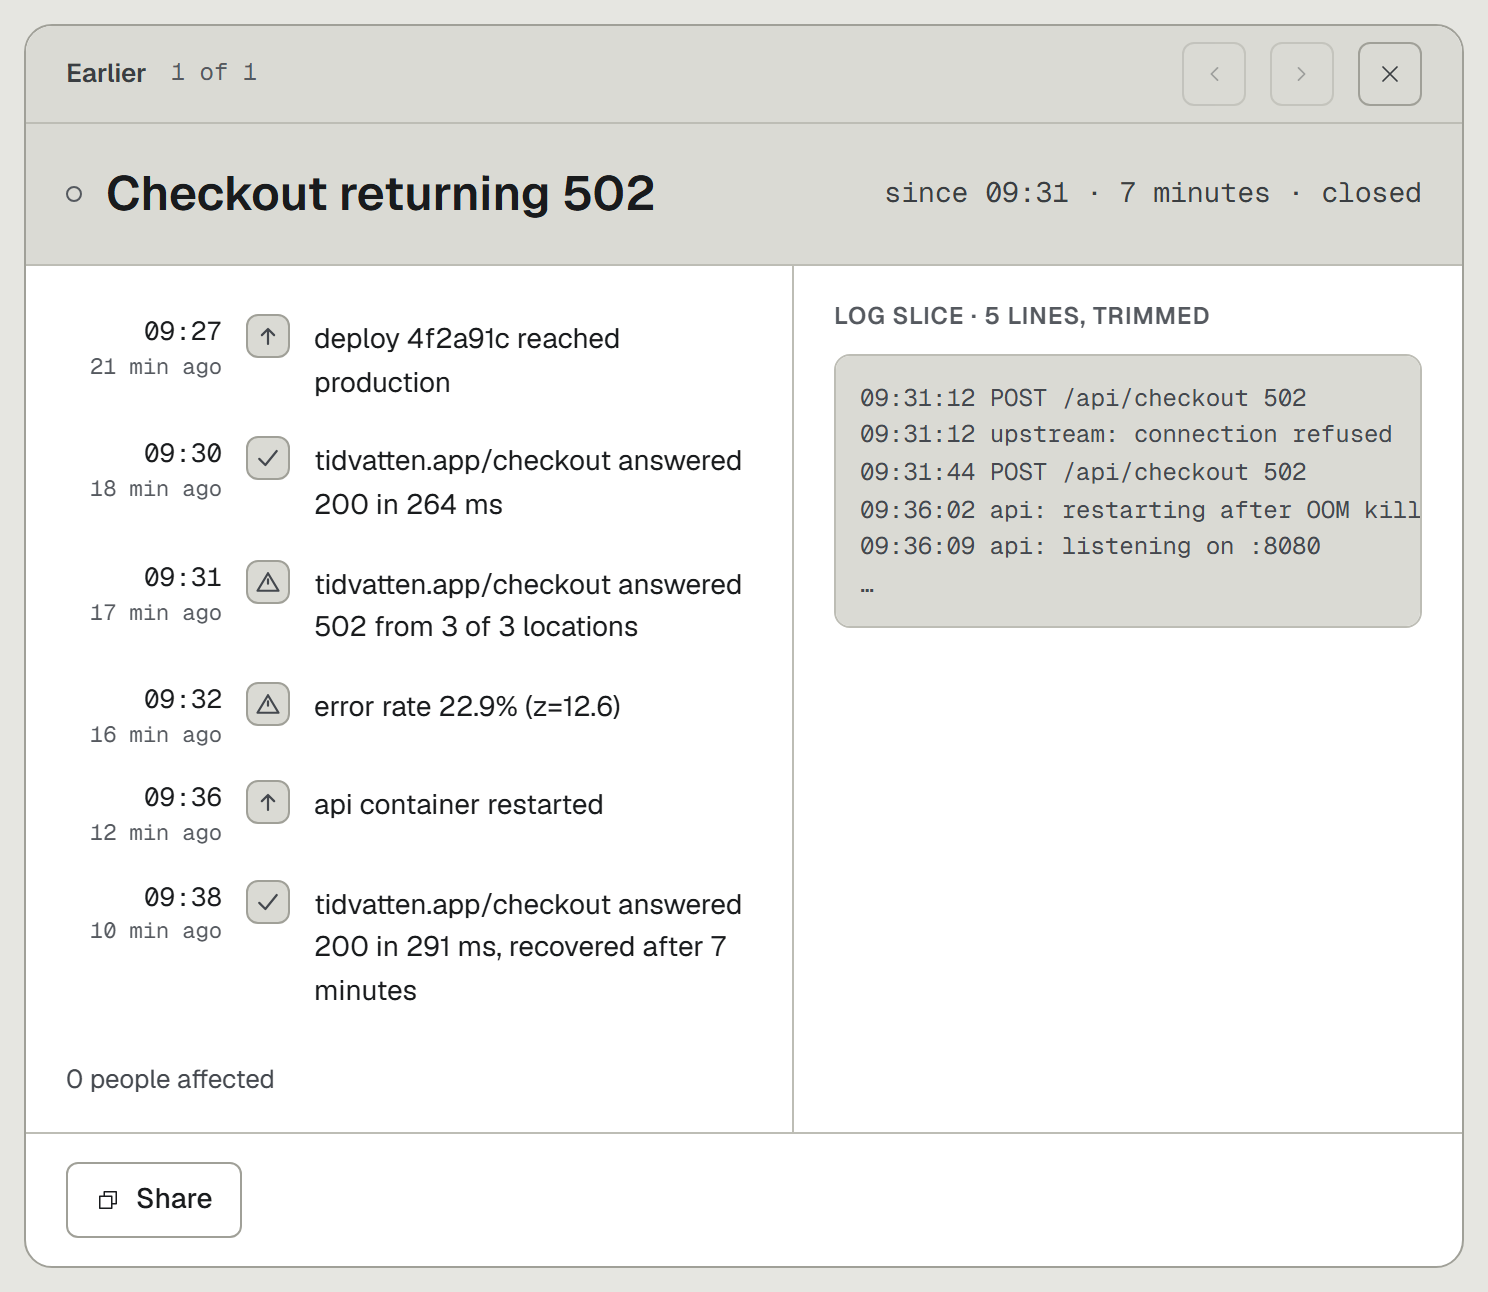Click the '10 min ago' timestamp
Image resolution: width=1488 pixels, height=1292 pixels.
(156, 931)
